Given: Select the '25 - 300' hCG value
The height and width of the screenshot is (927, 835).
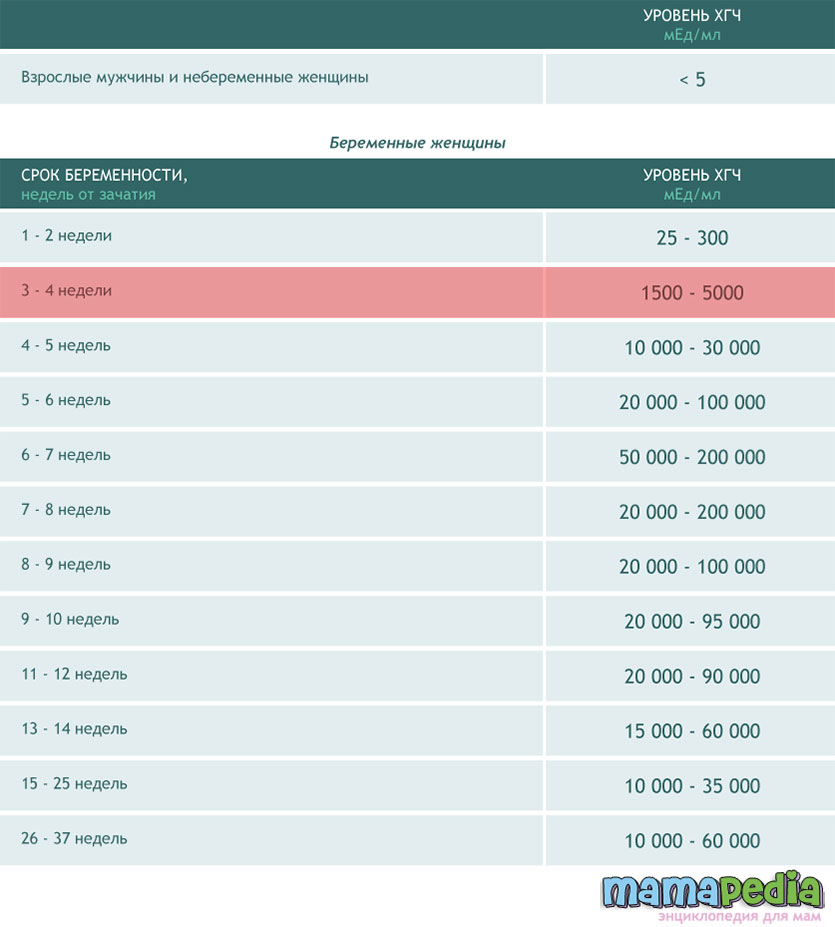Looking at the screenshot, I should click(x=692, y=238).
